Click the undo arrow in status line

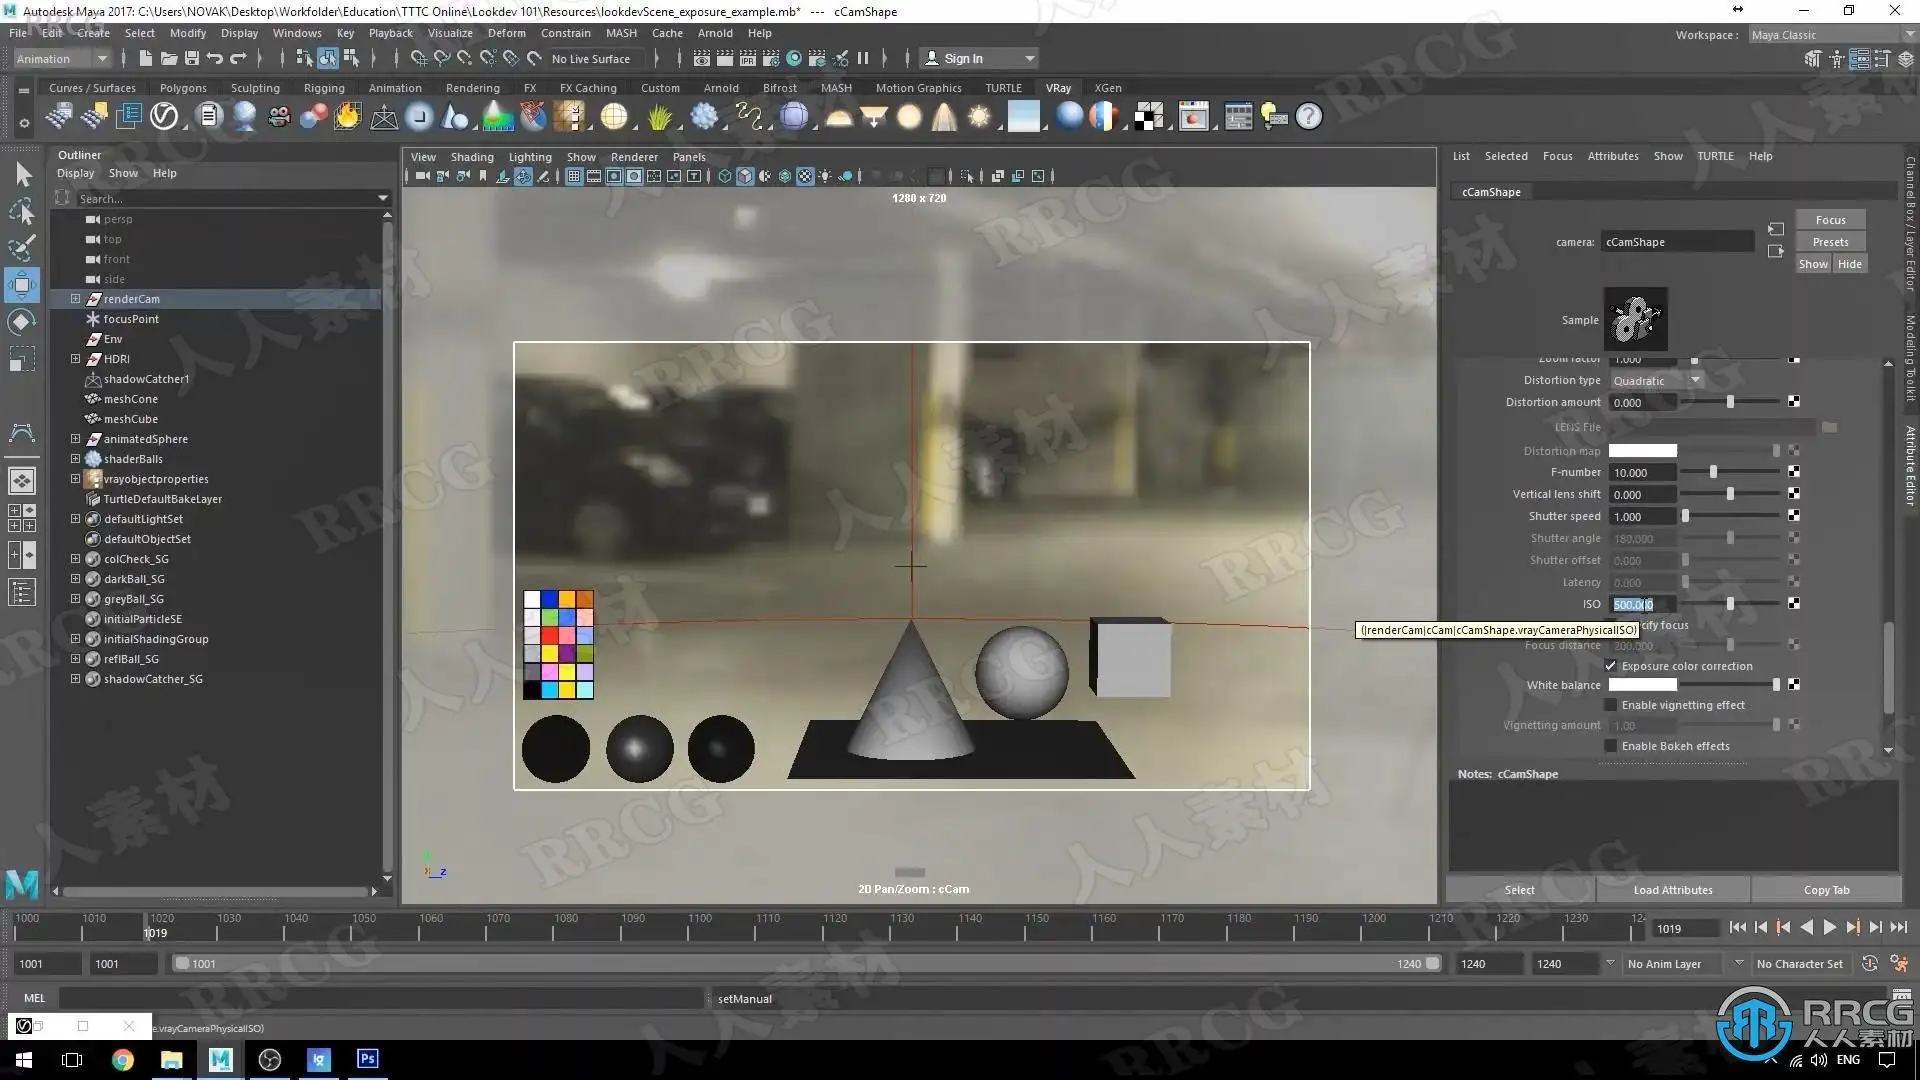tap(214, 59)
